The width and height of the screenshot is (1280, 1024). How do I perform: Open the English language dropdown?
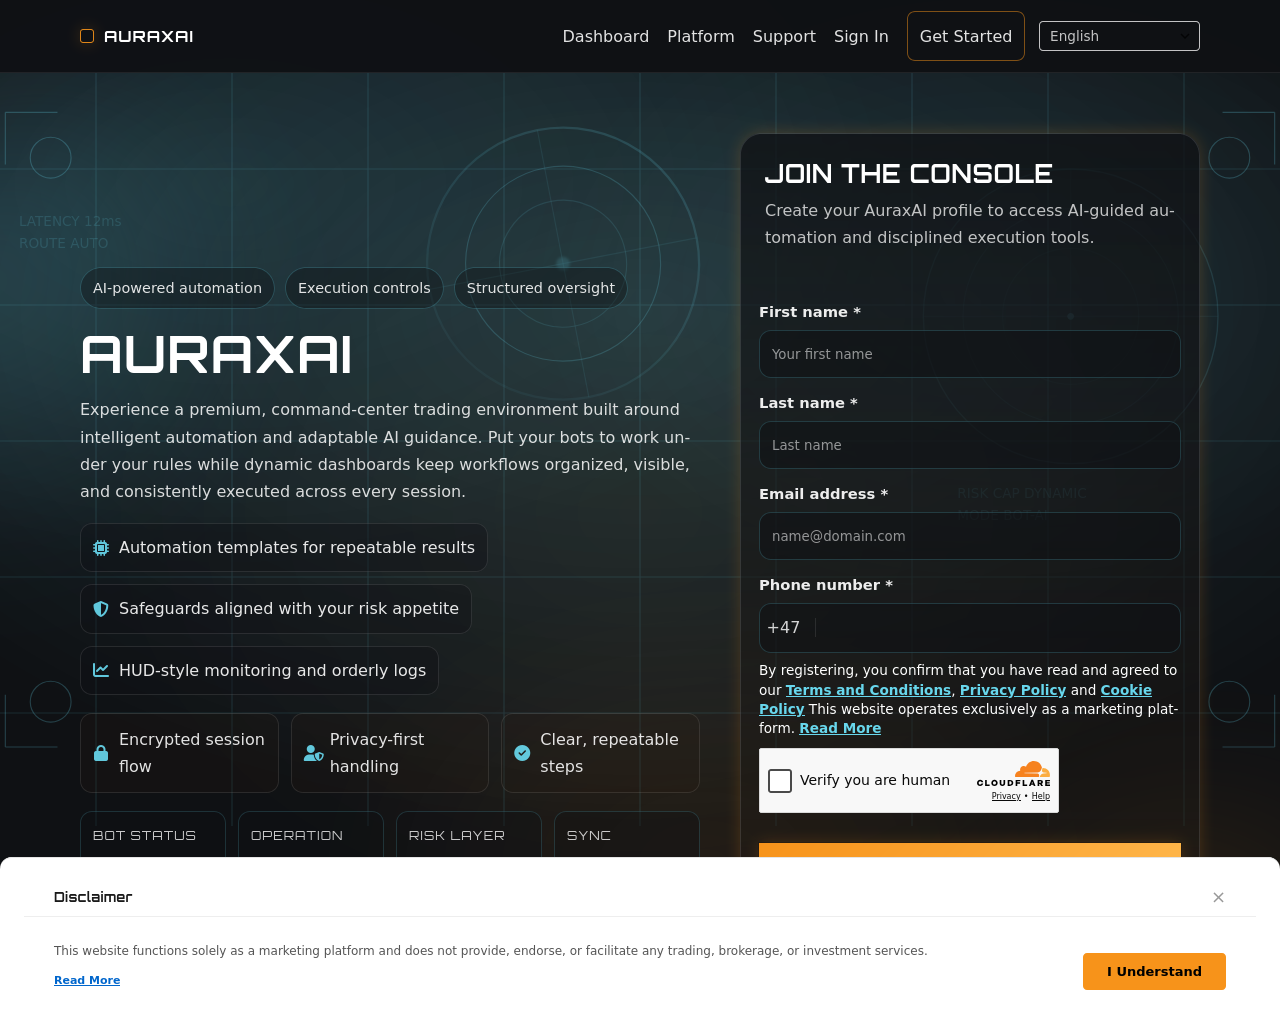(1119, 36)
